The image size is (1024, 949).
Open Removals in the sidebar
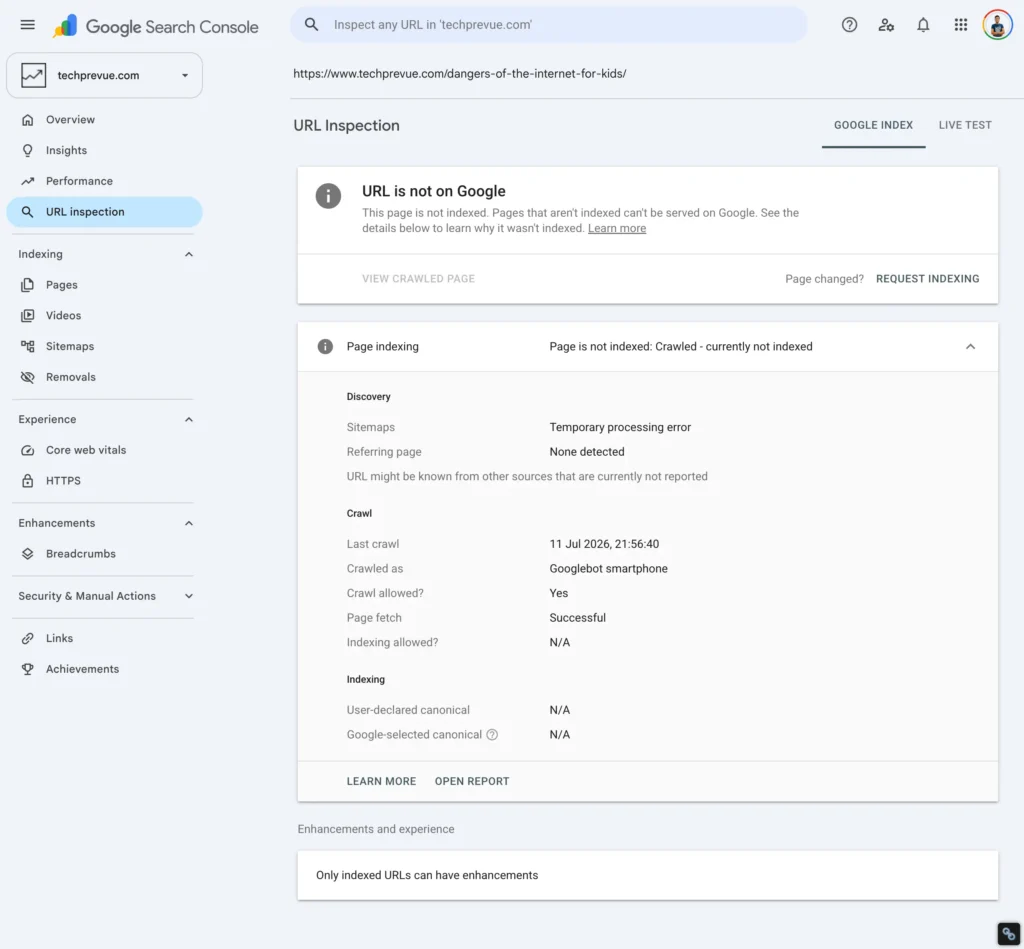click(x=71, y=377)
